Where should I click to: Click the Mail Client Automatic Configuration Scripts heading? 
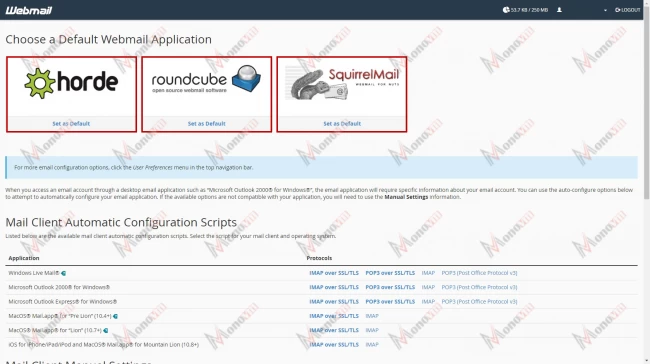(121, 222)
